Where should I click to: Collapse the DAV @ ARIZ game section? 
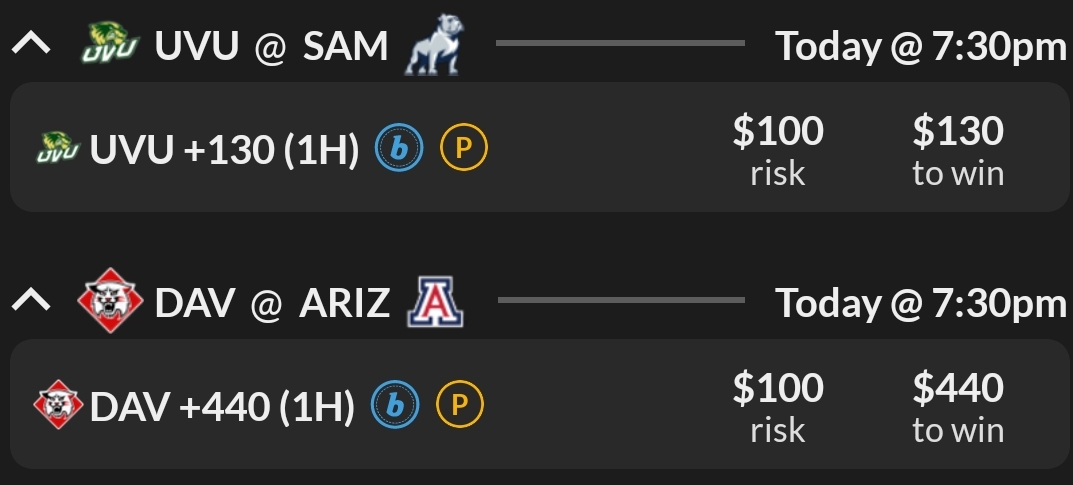click(36, 302)
